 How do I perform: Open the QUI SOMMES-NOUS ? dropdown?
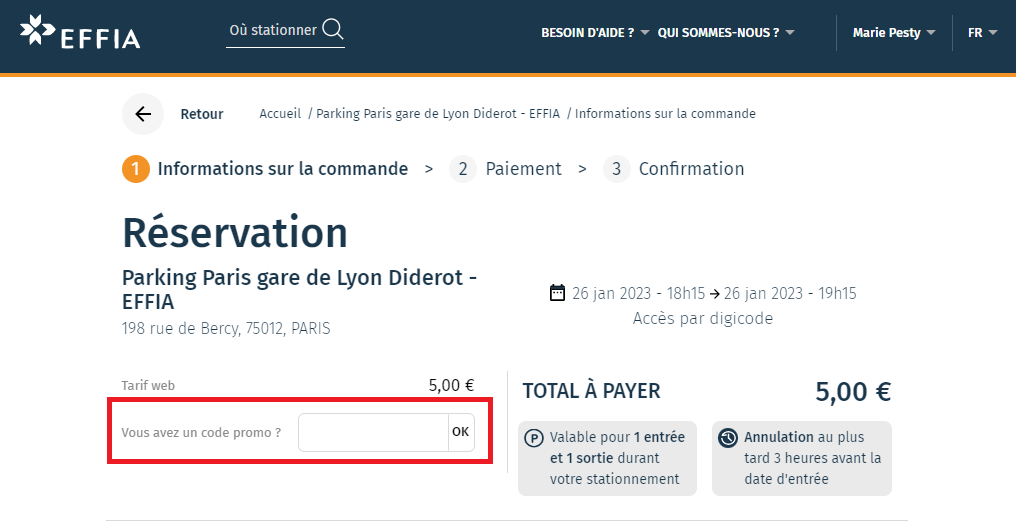click(x=726, y=33)
